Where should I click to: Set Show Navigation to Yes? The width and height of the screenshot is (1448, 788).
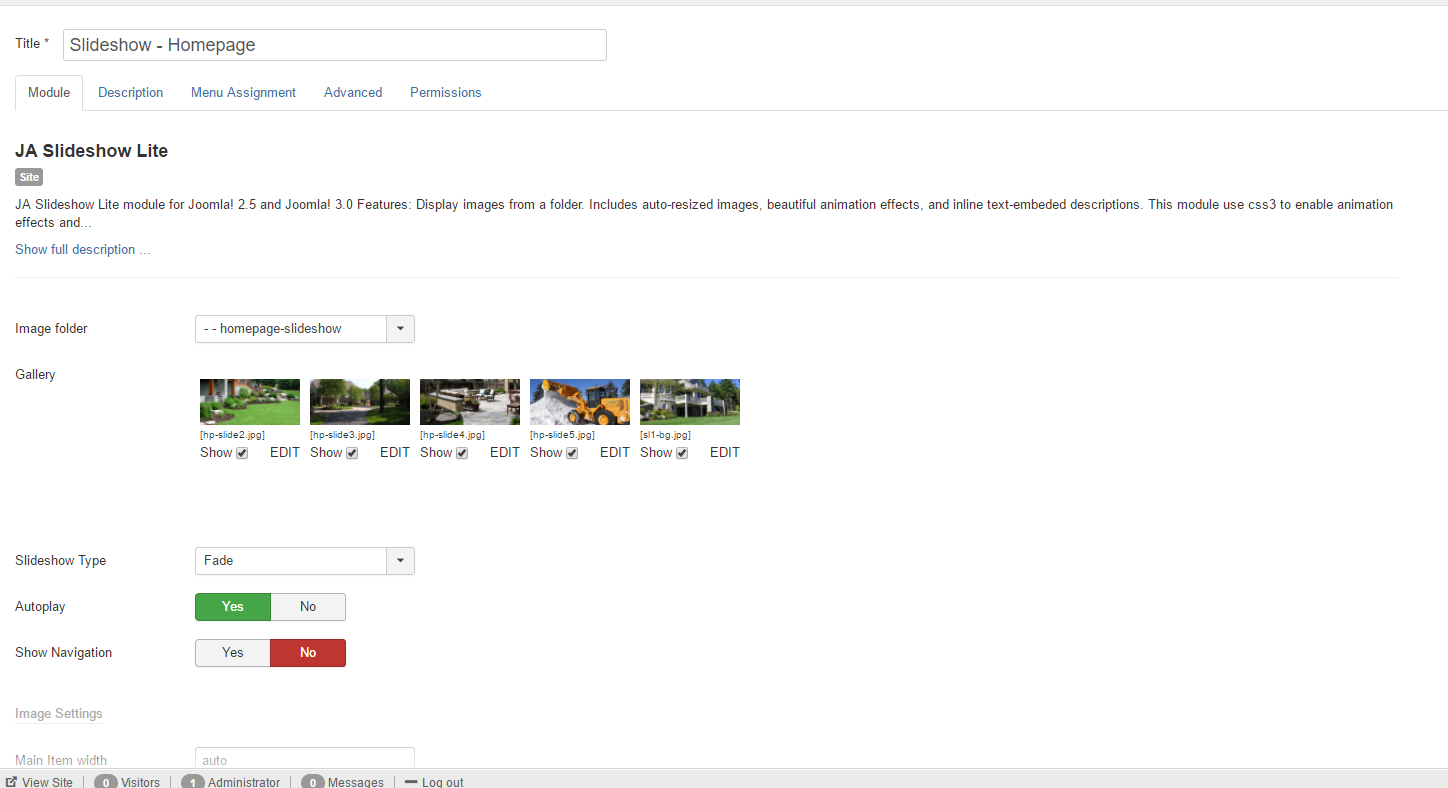click(x=233, y=653)
